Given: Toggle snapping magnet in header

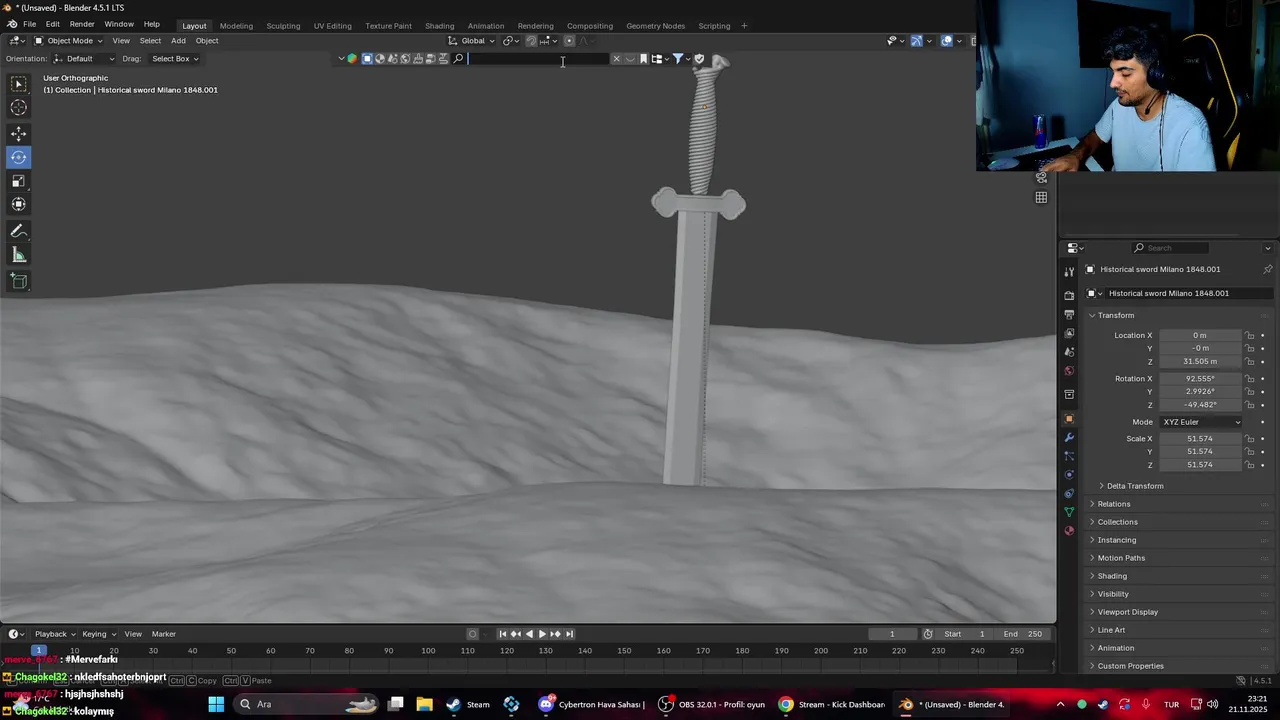Looking at the screenshot, I should 531,41.
